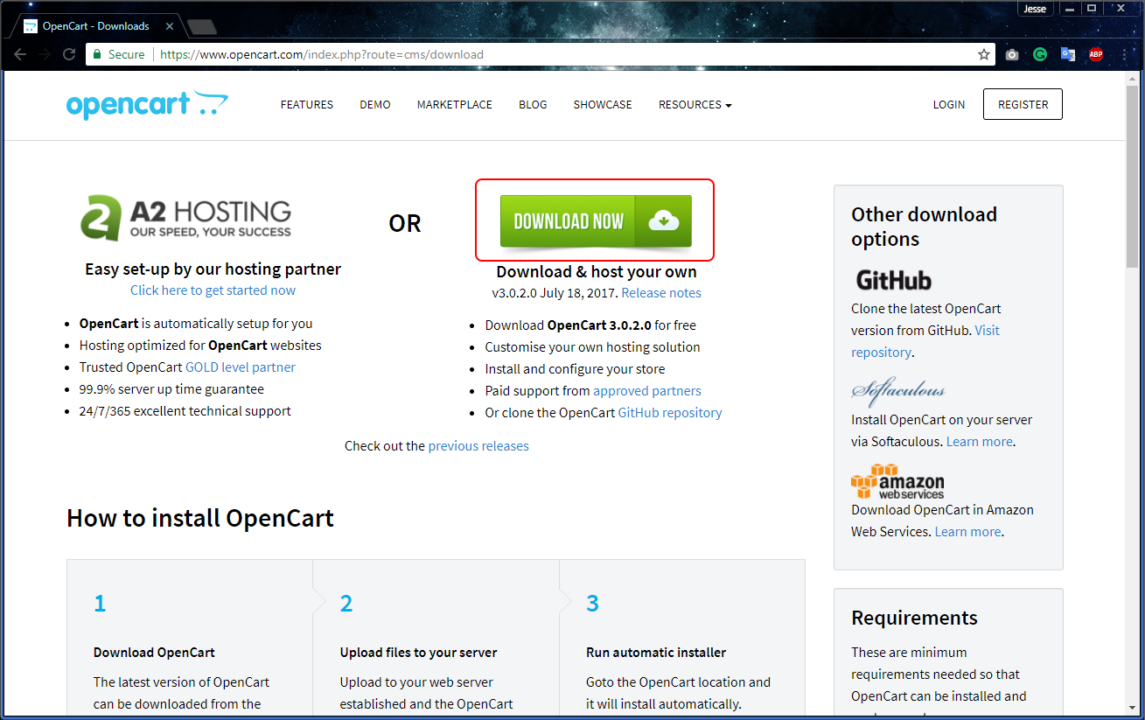Click the Softaculous logo

(x=898, y=392)
